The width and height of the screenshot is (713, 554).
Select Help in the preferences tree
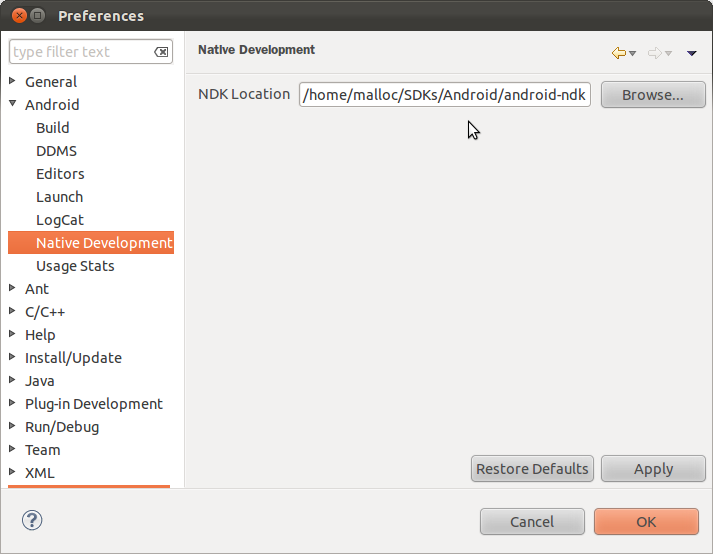(x=40, y=335)
